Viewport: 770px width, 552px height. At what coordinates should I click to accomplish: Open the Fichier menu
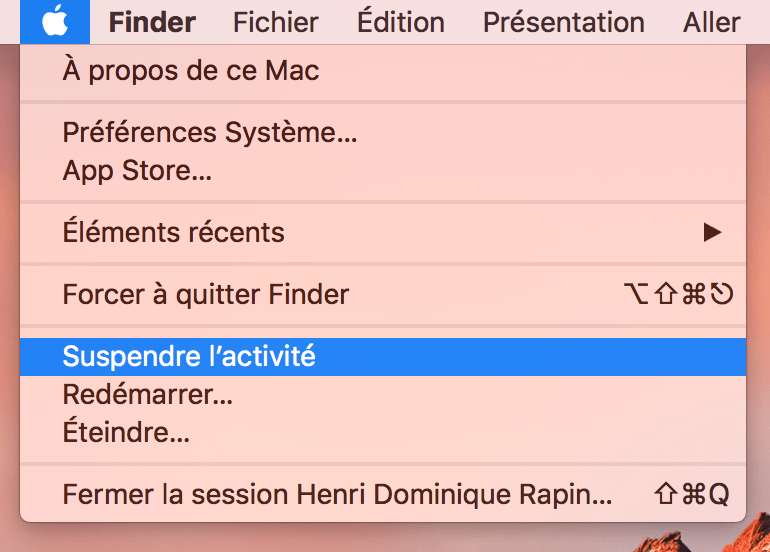pos(276,22)
